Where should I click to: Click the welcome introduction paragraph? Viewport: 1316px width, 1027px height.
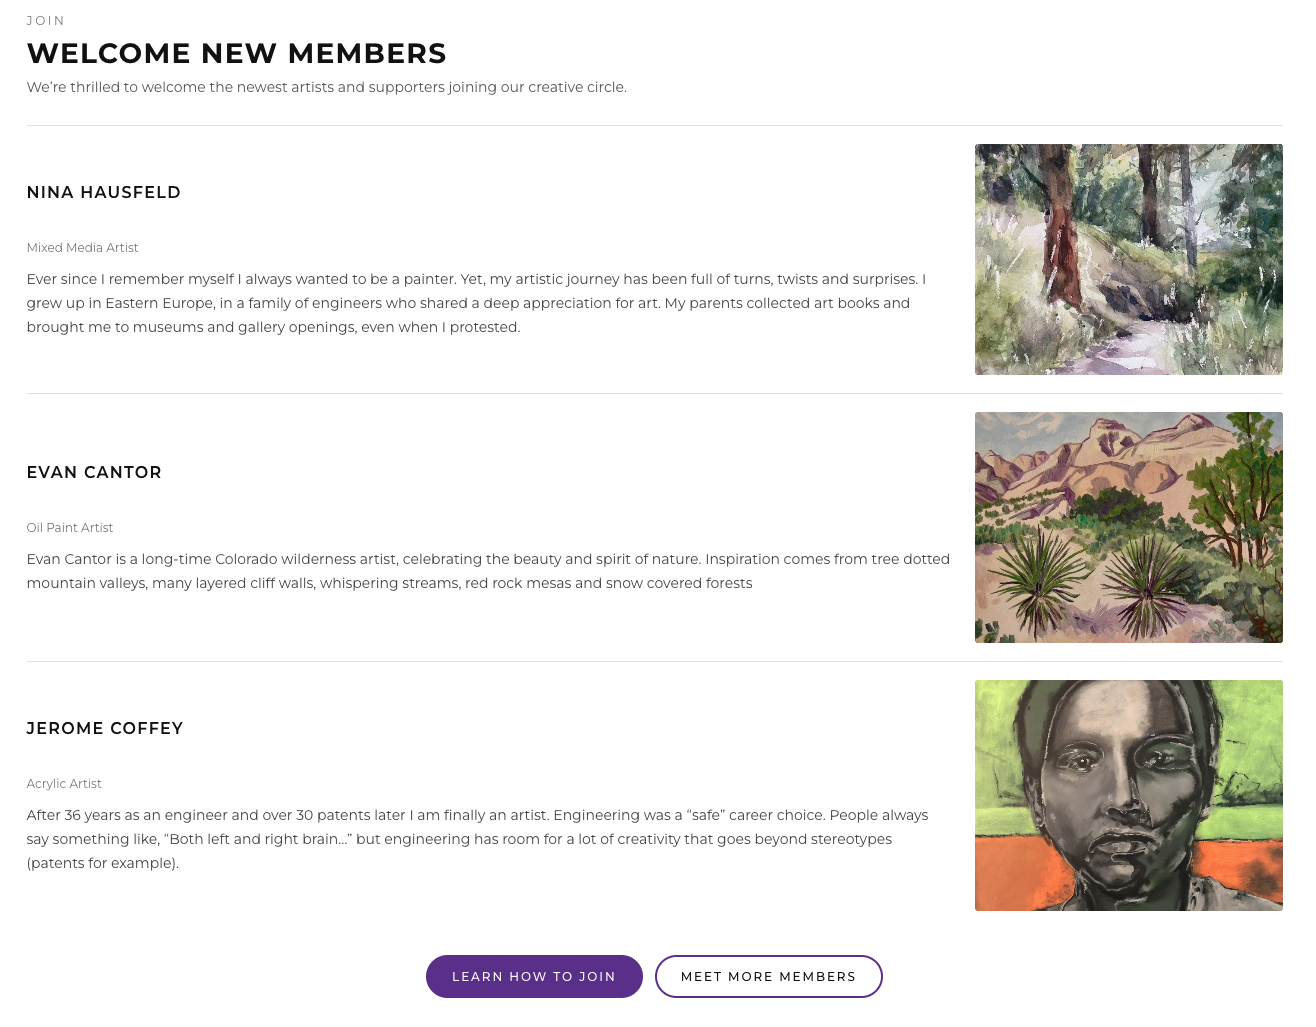pos(326,87)
